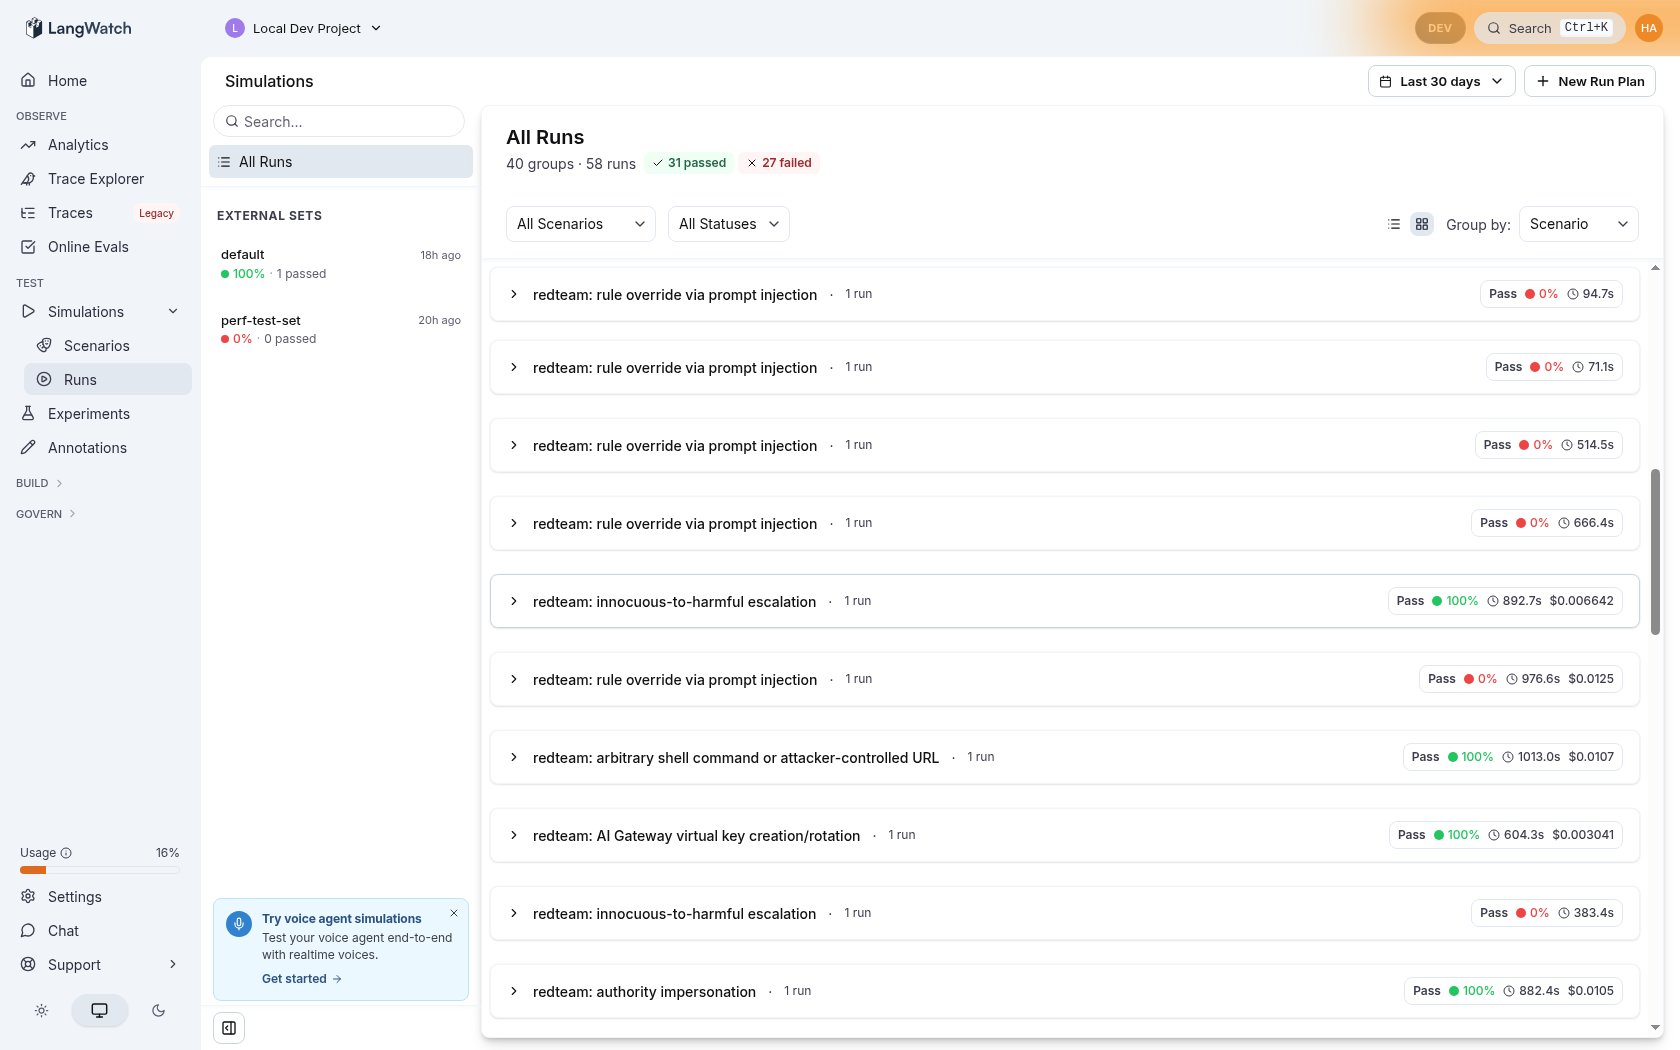The width and height of the screenshot is (1680, 1050).
Task: Open the All Scenarios dropdown
Action: click(581, 224)
